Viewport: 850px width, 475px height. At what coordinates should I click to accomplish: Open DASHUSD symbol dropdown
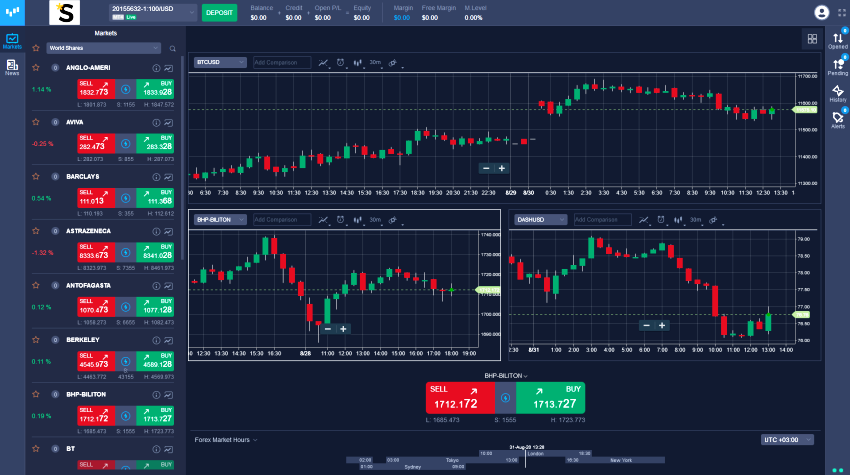click(540, 220)
